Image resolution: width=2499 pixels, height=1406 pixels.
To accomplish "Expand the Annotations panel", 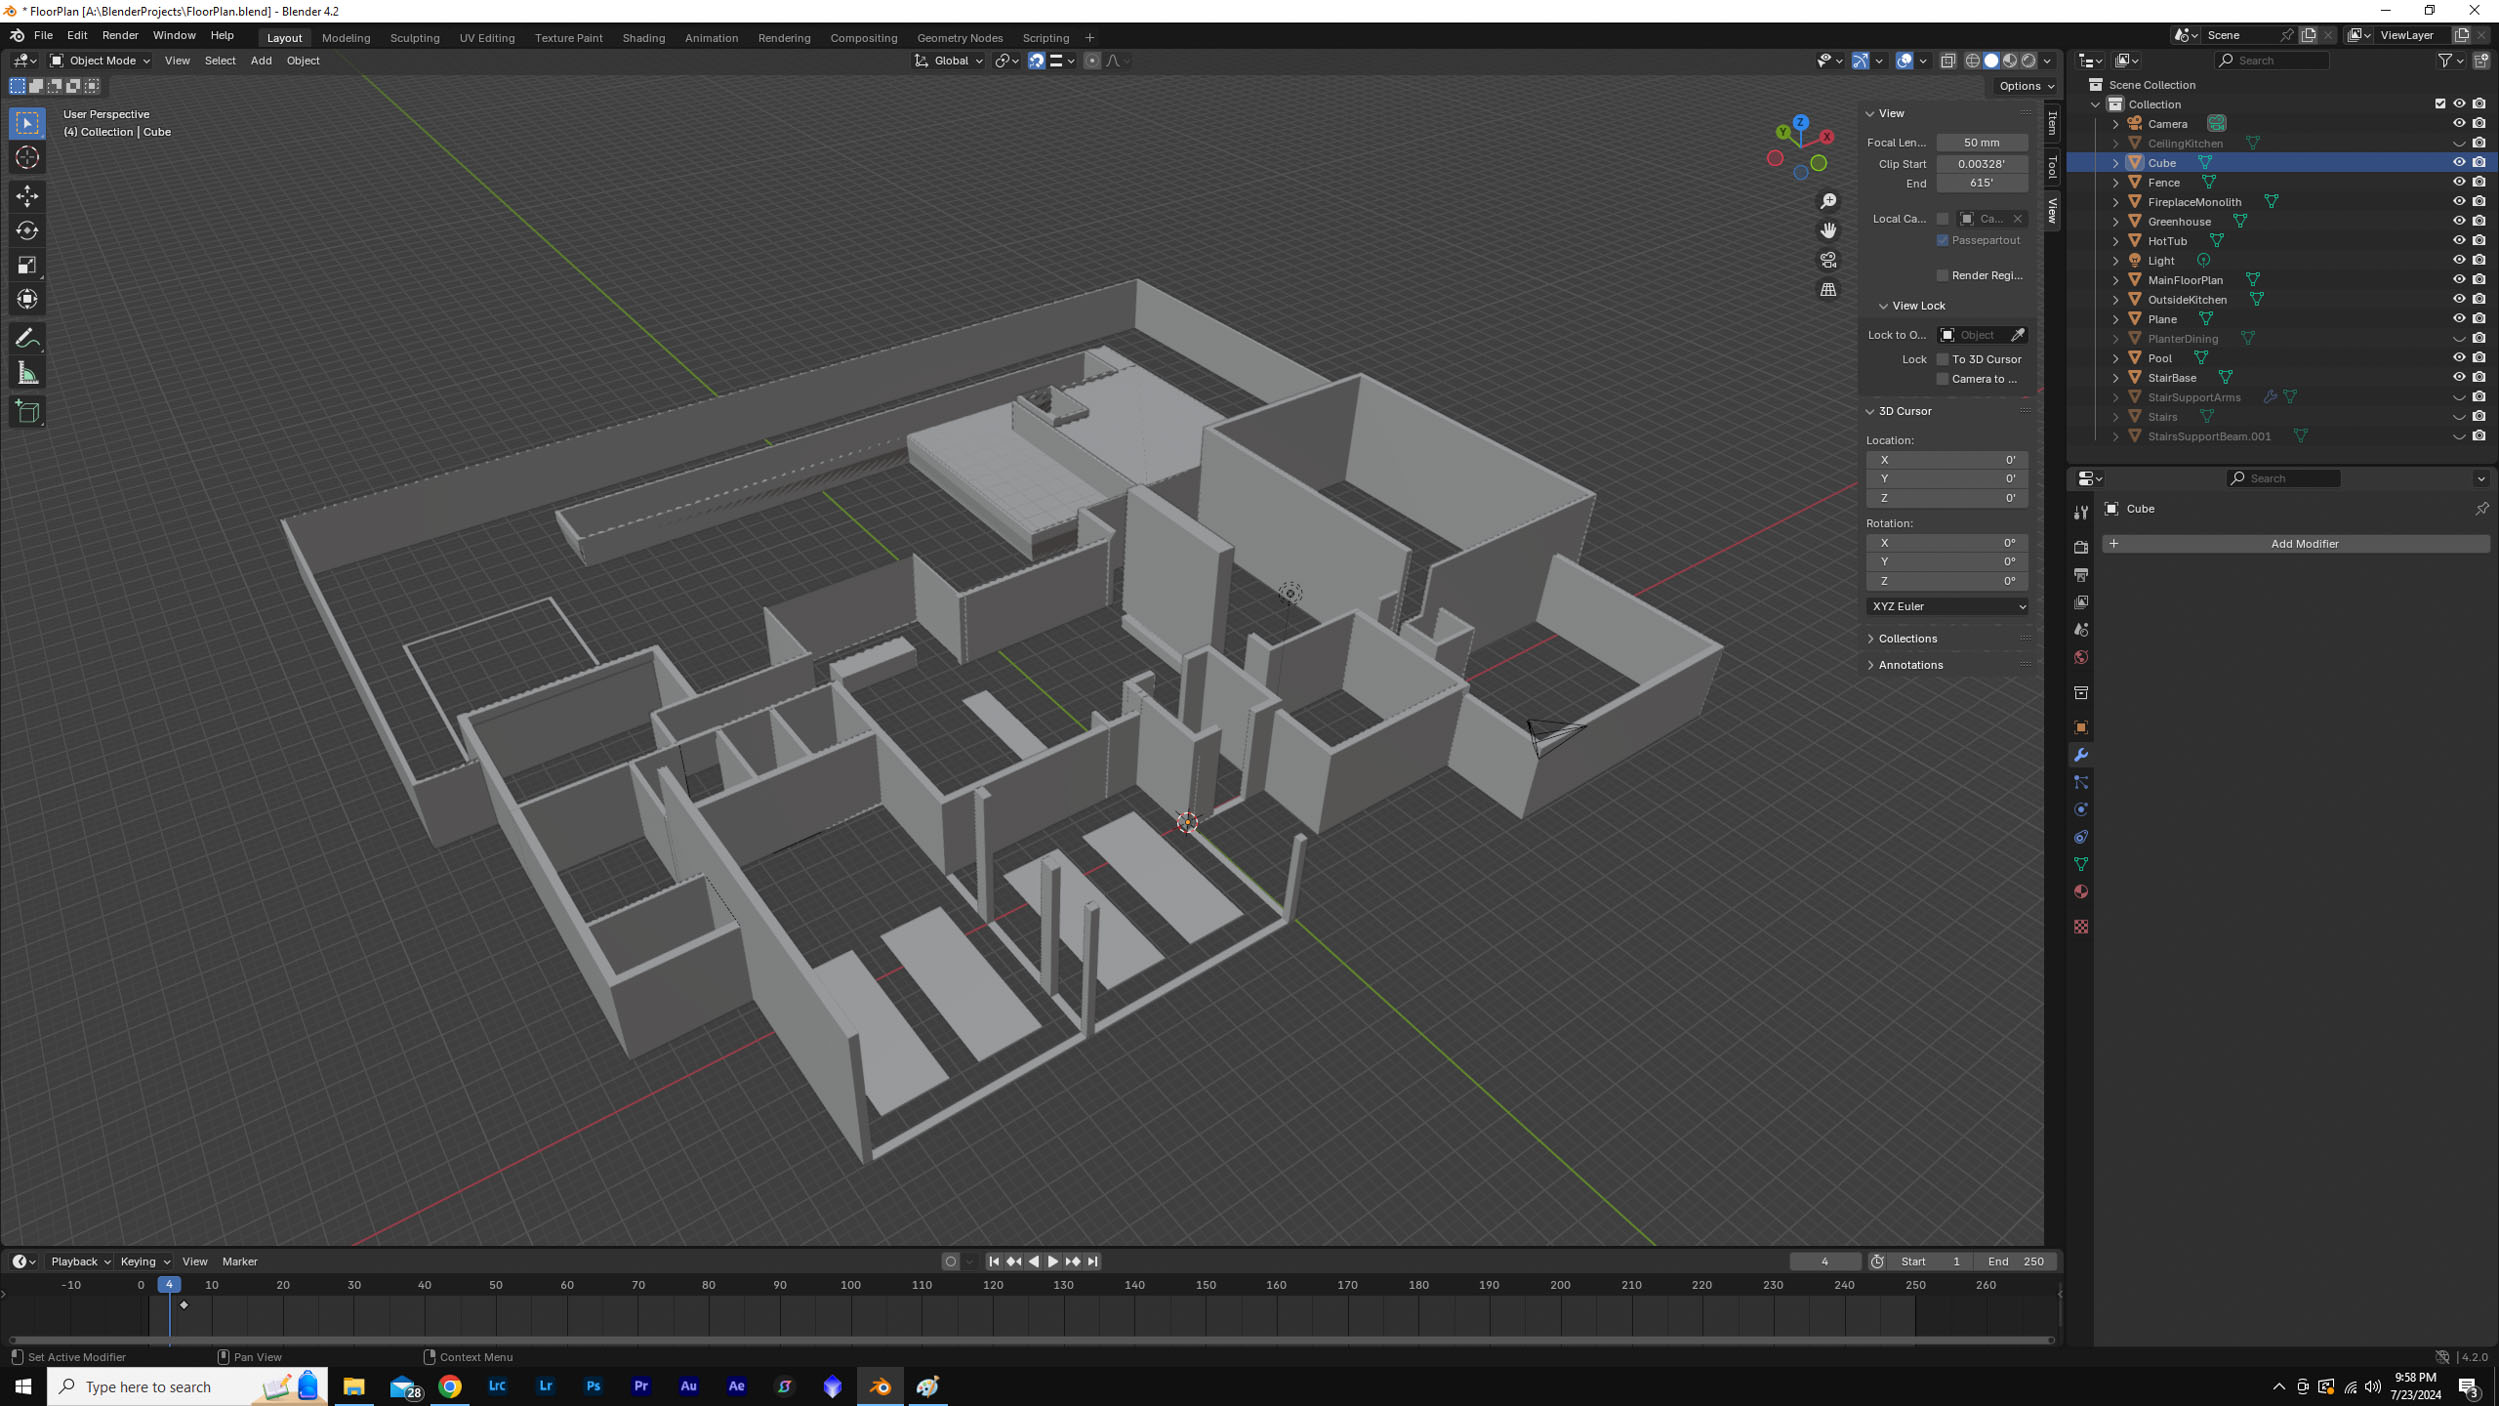I will click(x=1910, y=665).
